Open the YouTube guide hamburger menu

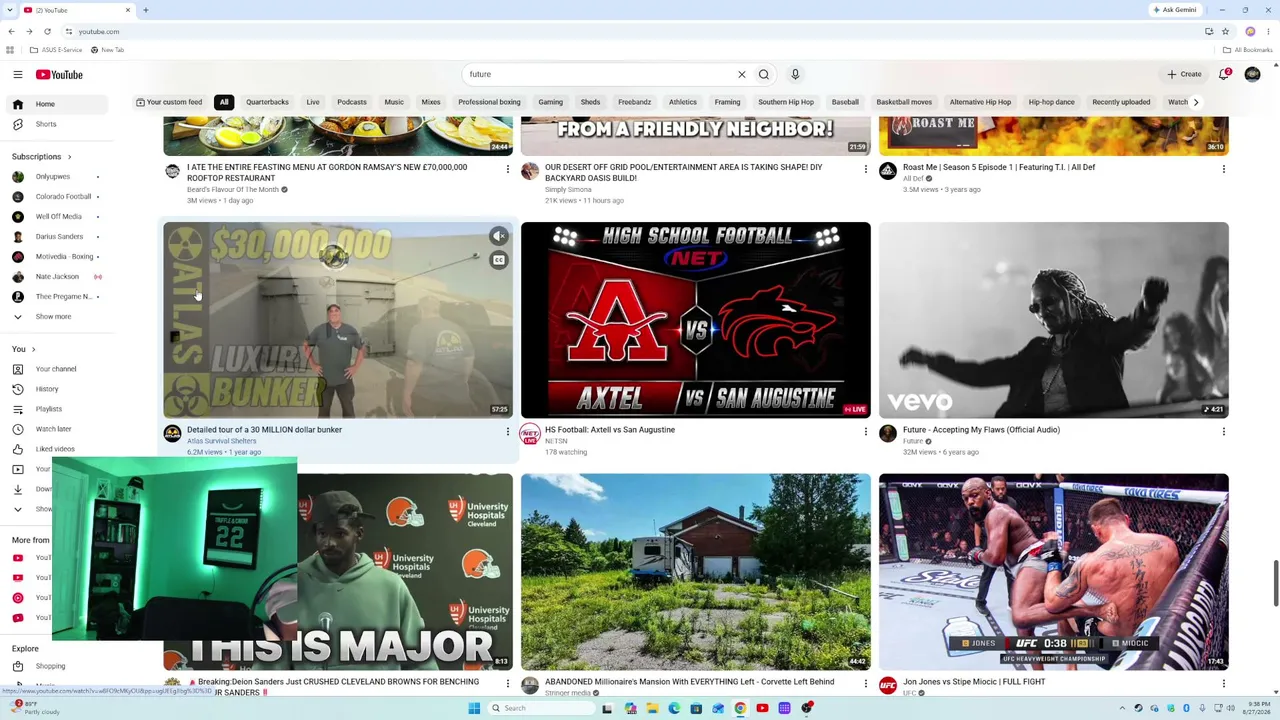click(x=17, y=74)
